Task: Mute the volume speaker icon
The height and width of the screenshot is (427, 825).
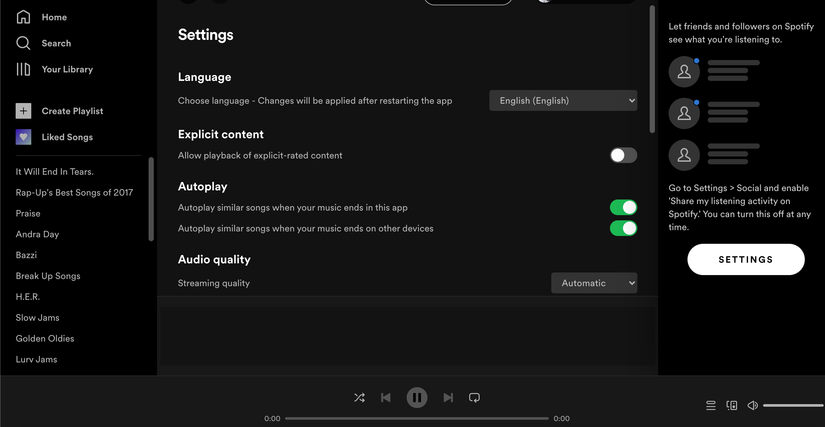Action: point(753,405)
